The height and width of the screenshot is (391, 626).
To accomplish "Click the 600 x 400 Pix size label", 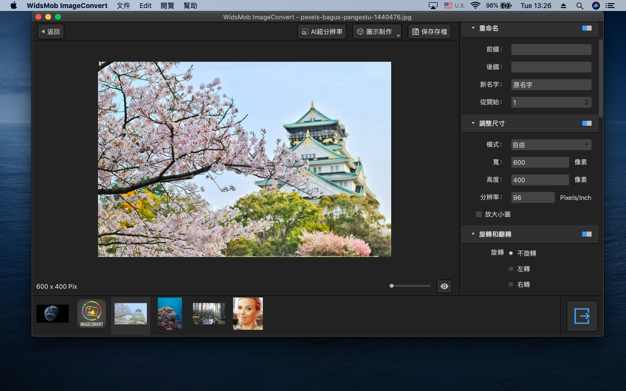I will coord(57,286).
